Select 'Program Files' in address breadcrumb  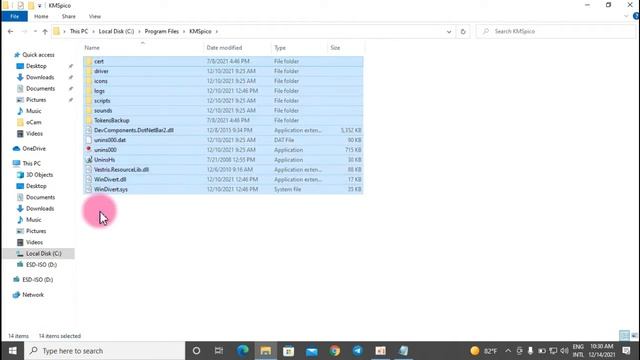(162, 31)
